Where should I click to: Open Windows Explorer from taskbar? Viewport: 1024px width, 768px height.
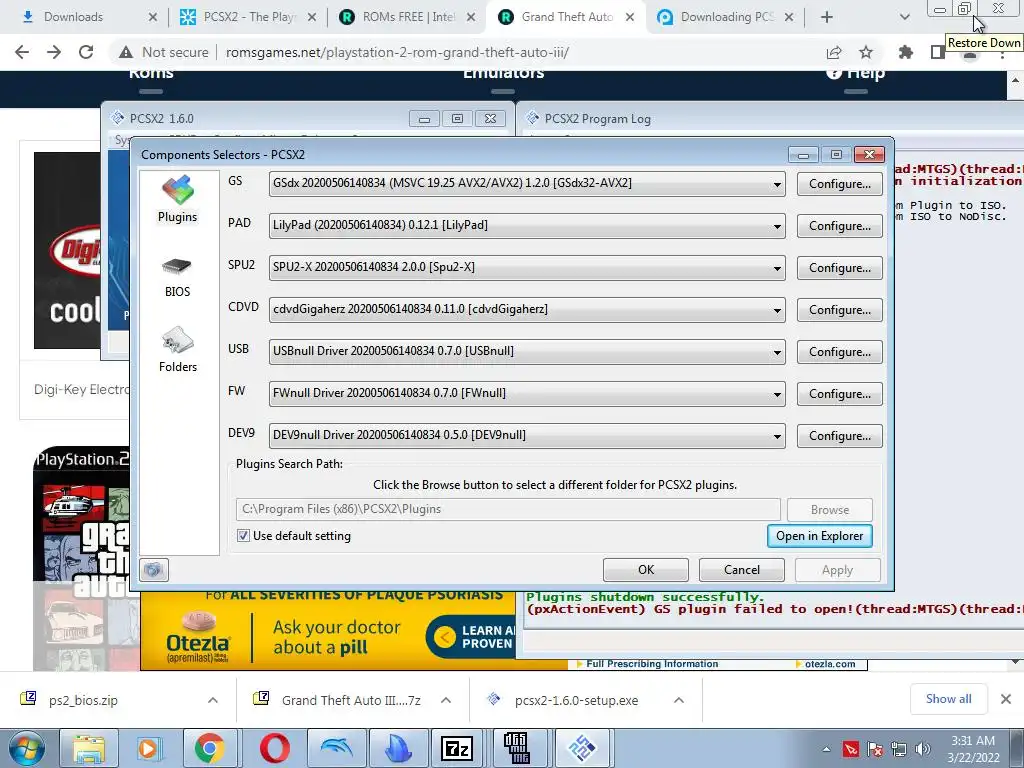click(x=88, y=748)
